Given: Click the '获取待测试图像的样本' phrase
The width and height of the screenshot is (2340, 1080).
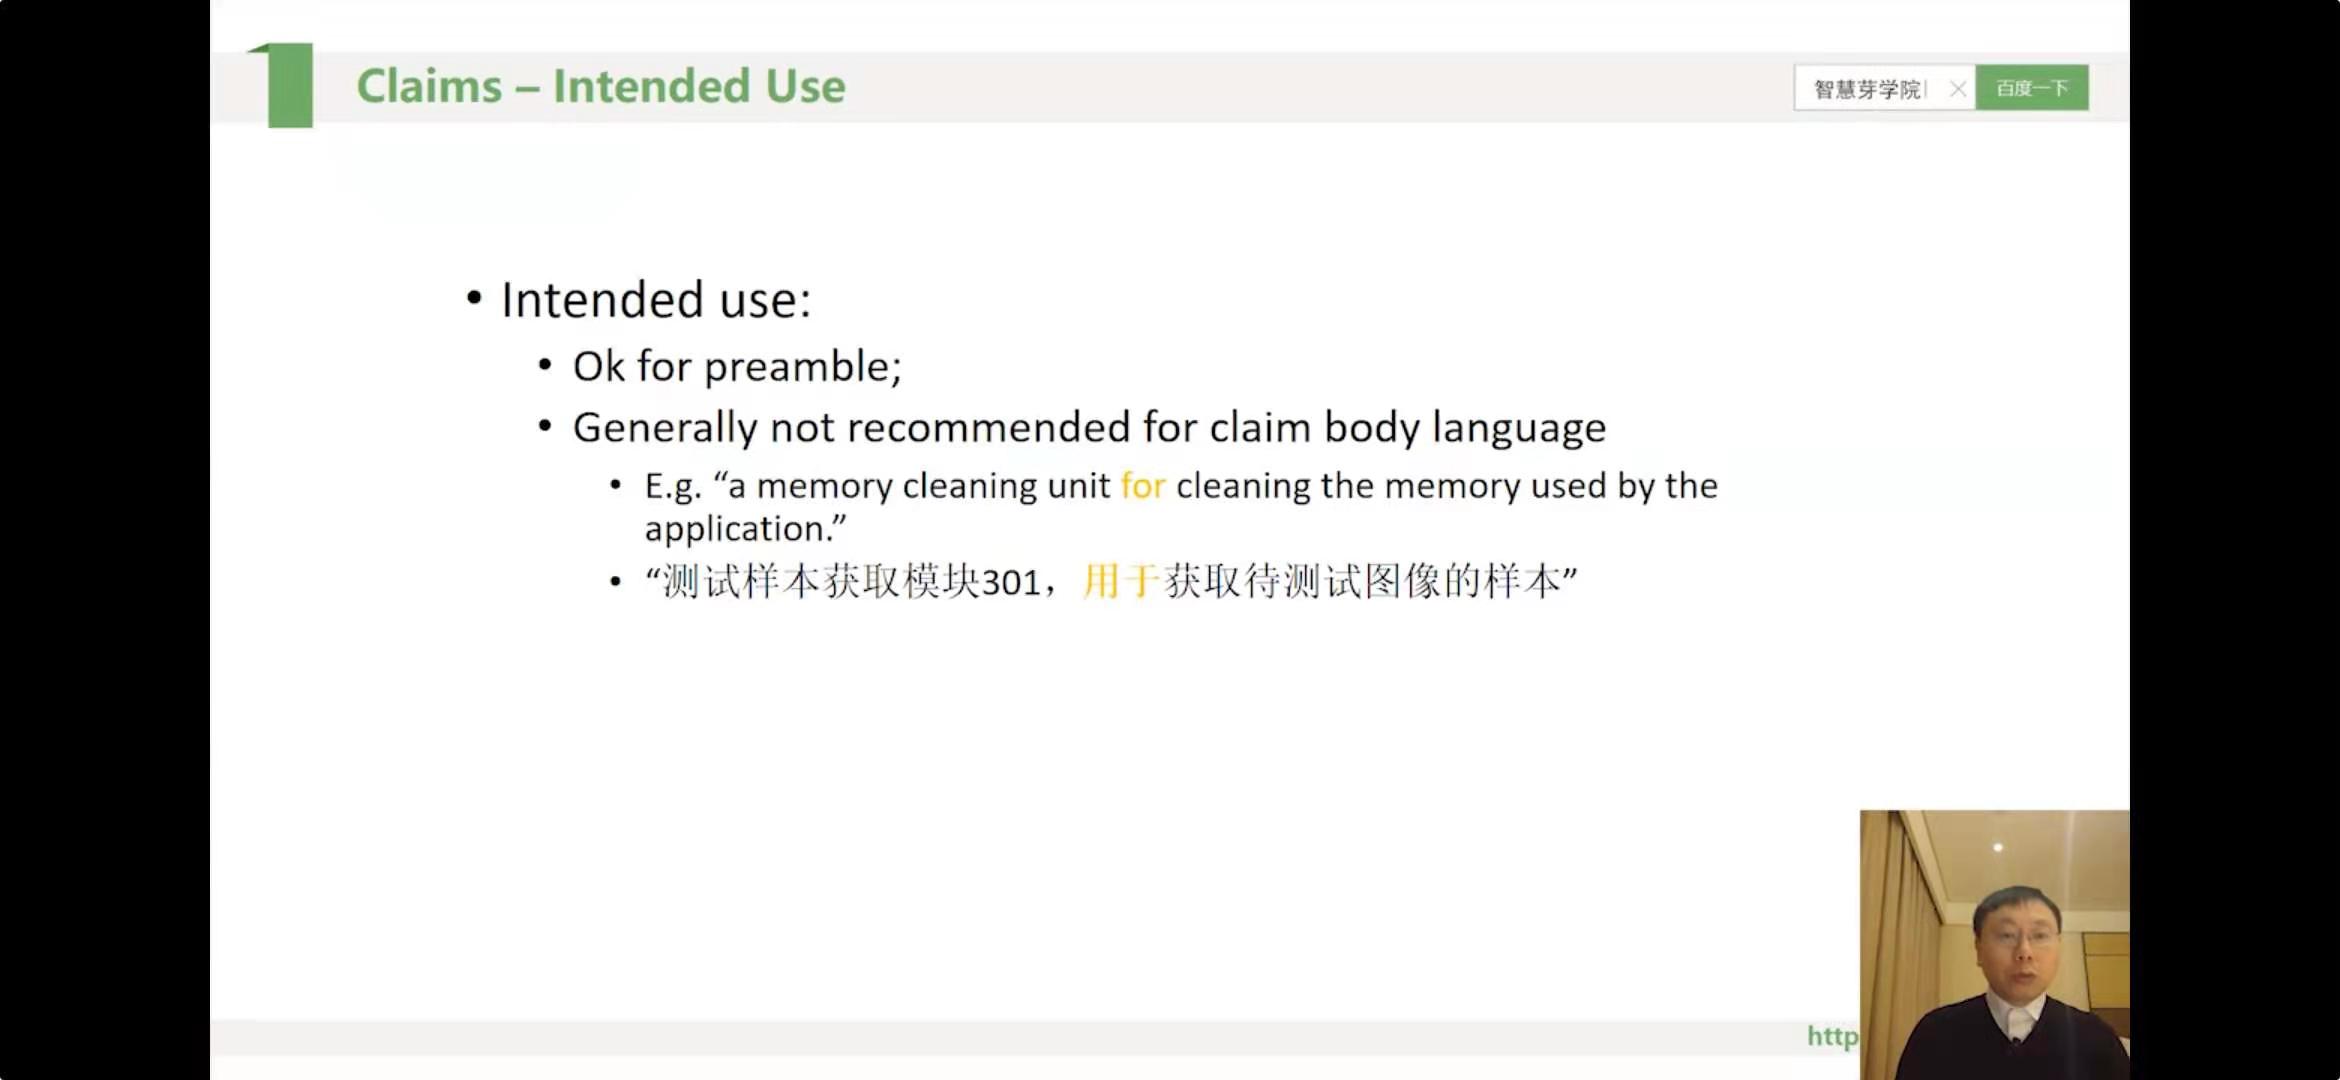Looking at the screenshot, I should click(x=1362, y=581).
